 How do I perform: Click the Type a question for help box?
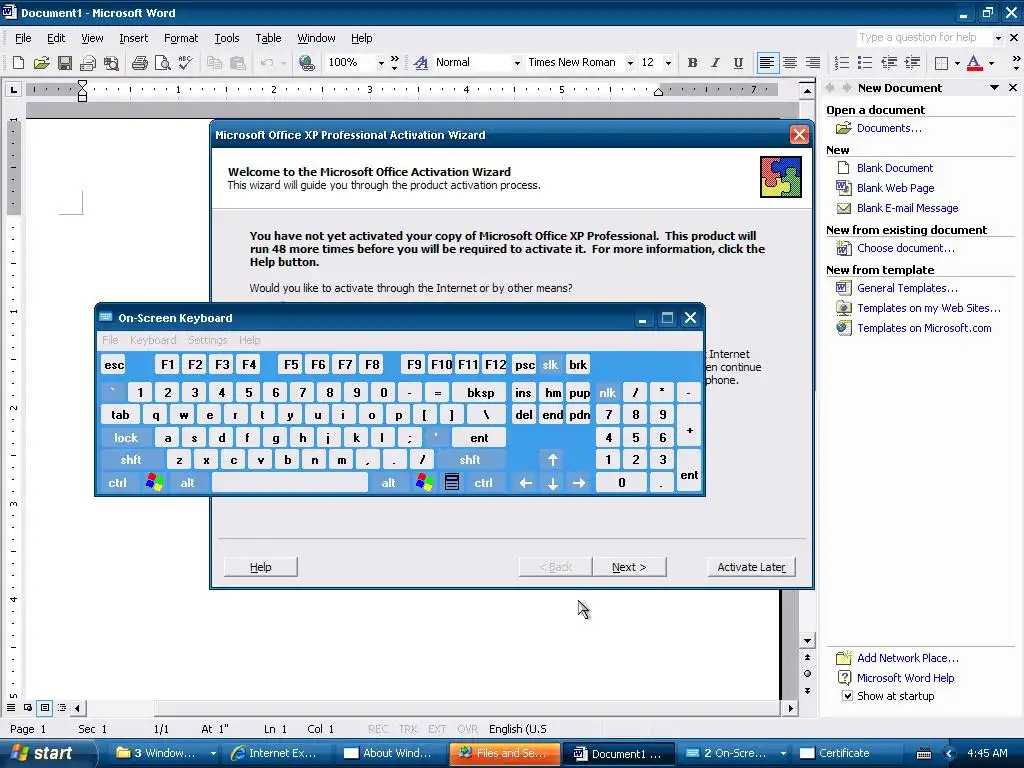pos(924,38)
